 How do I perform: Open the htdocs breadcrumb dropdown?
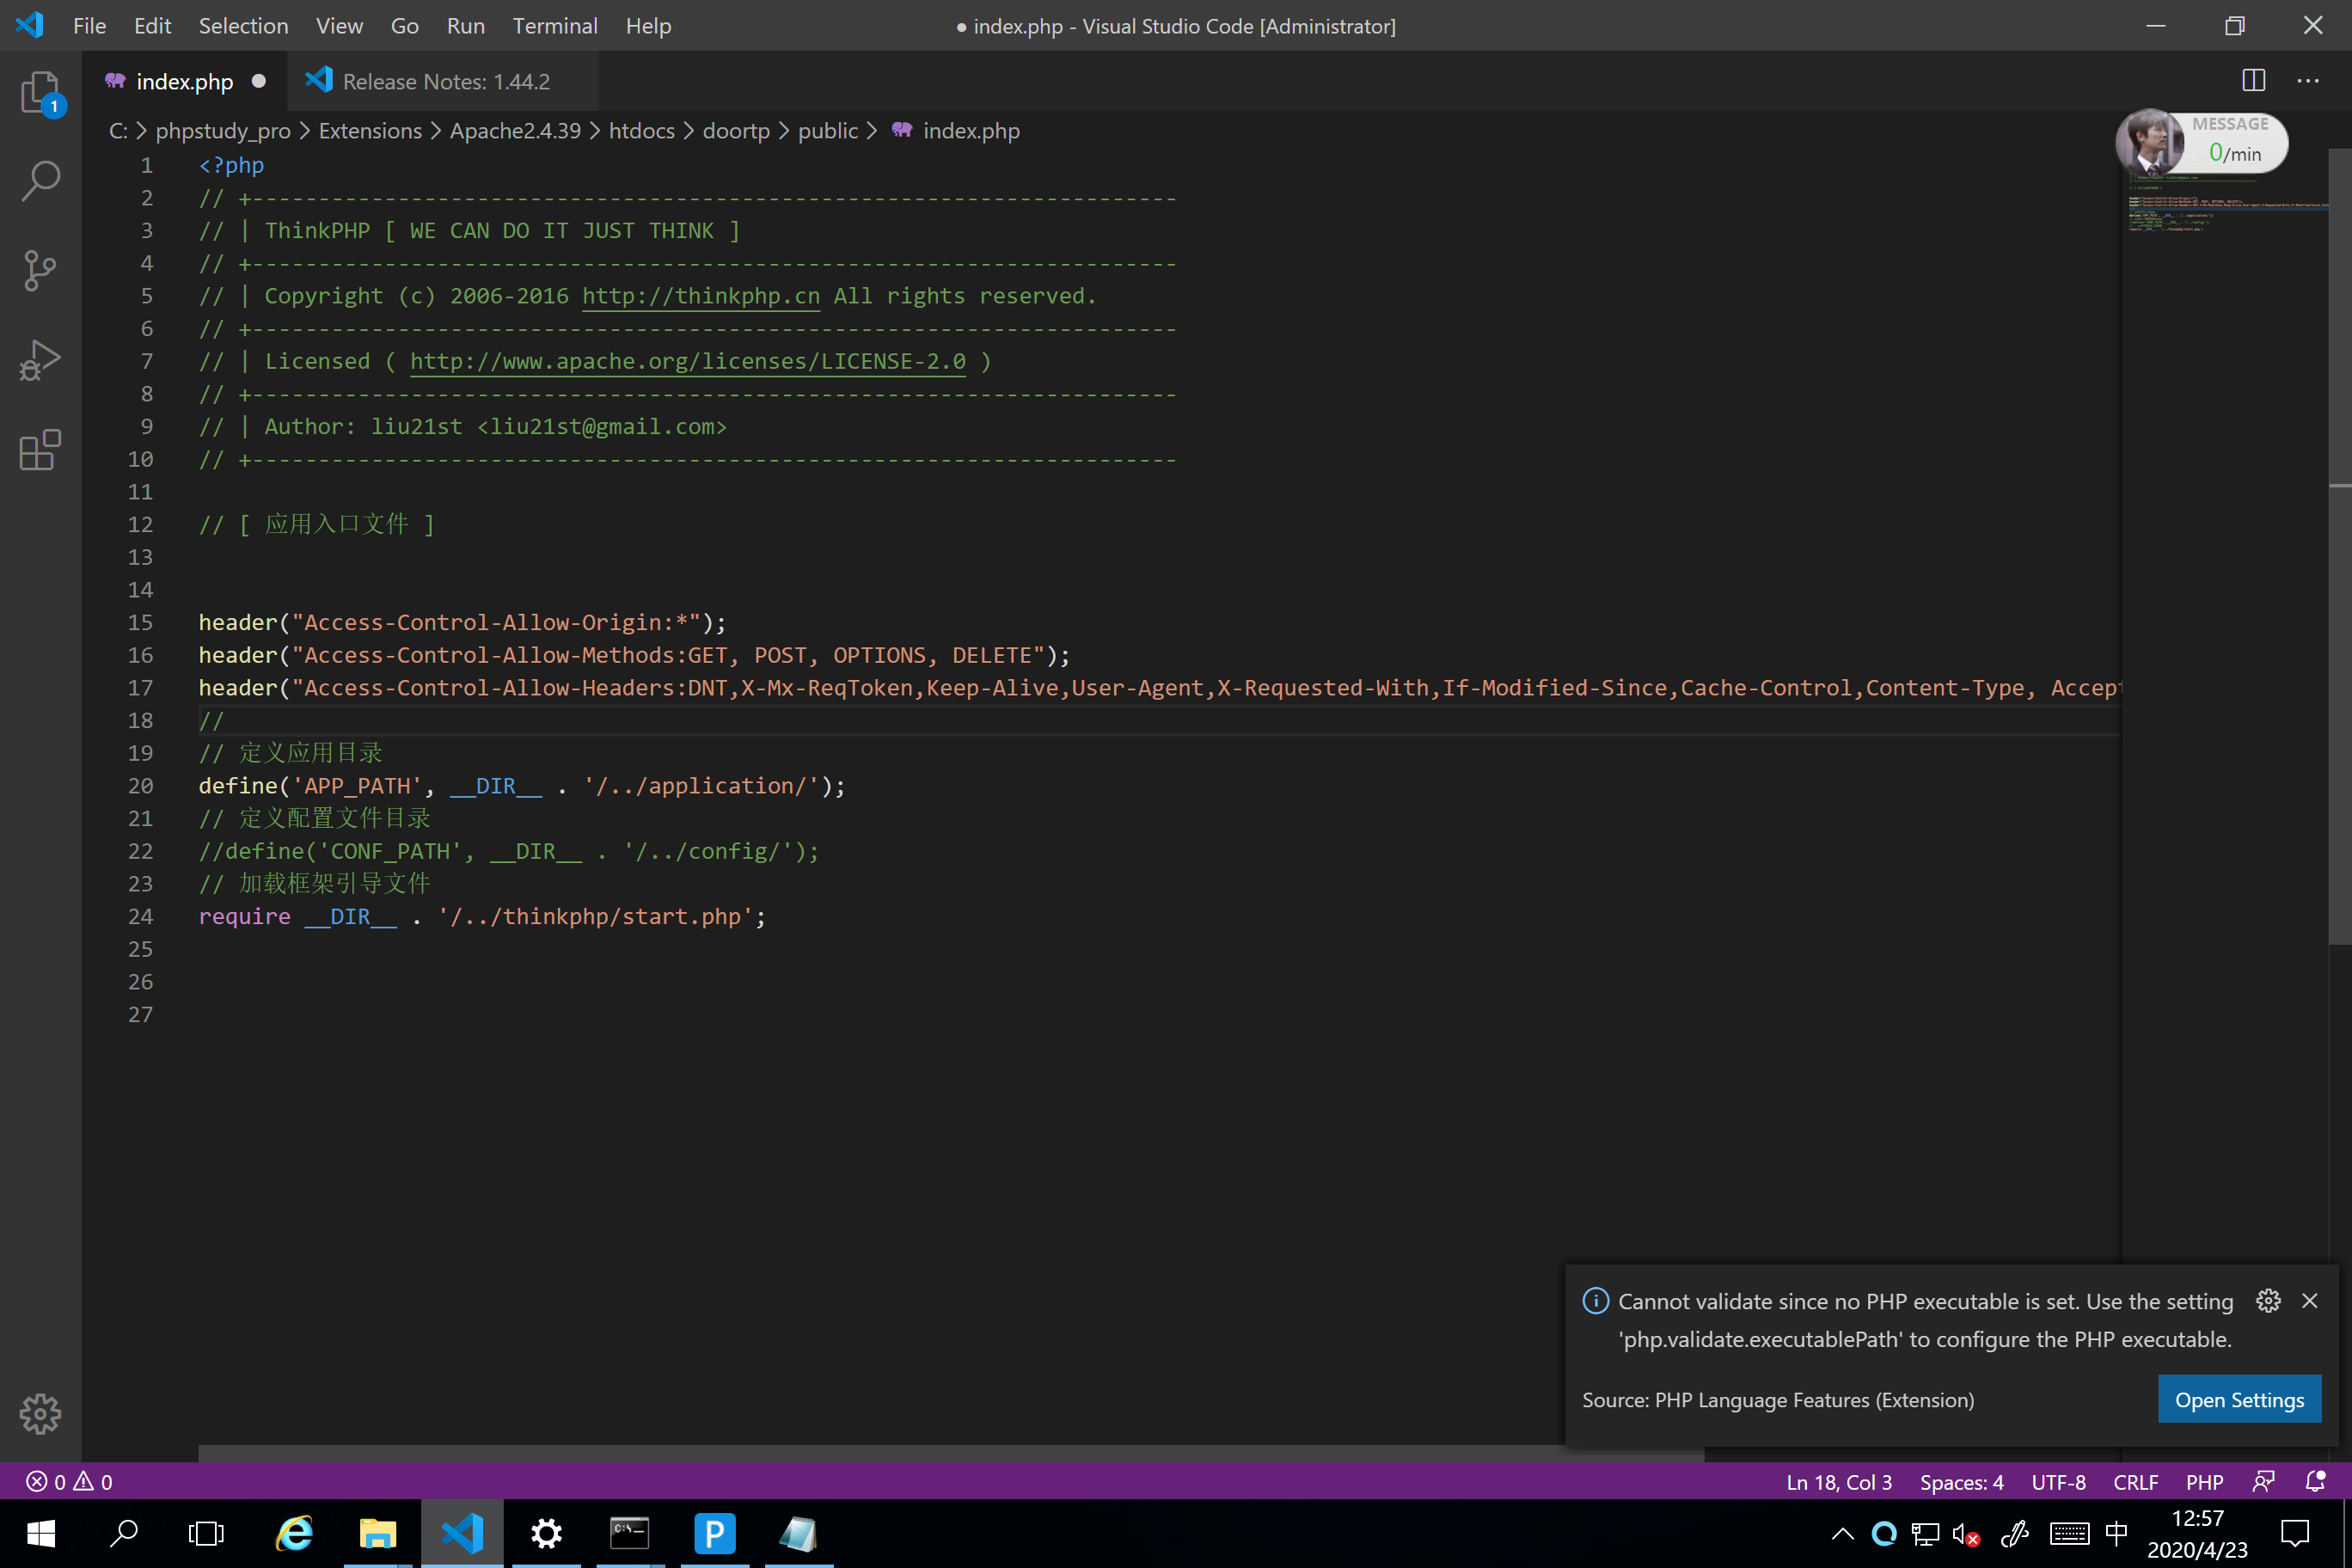coord(641,130)
